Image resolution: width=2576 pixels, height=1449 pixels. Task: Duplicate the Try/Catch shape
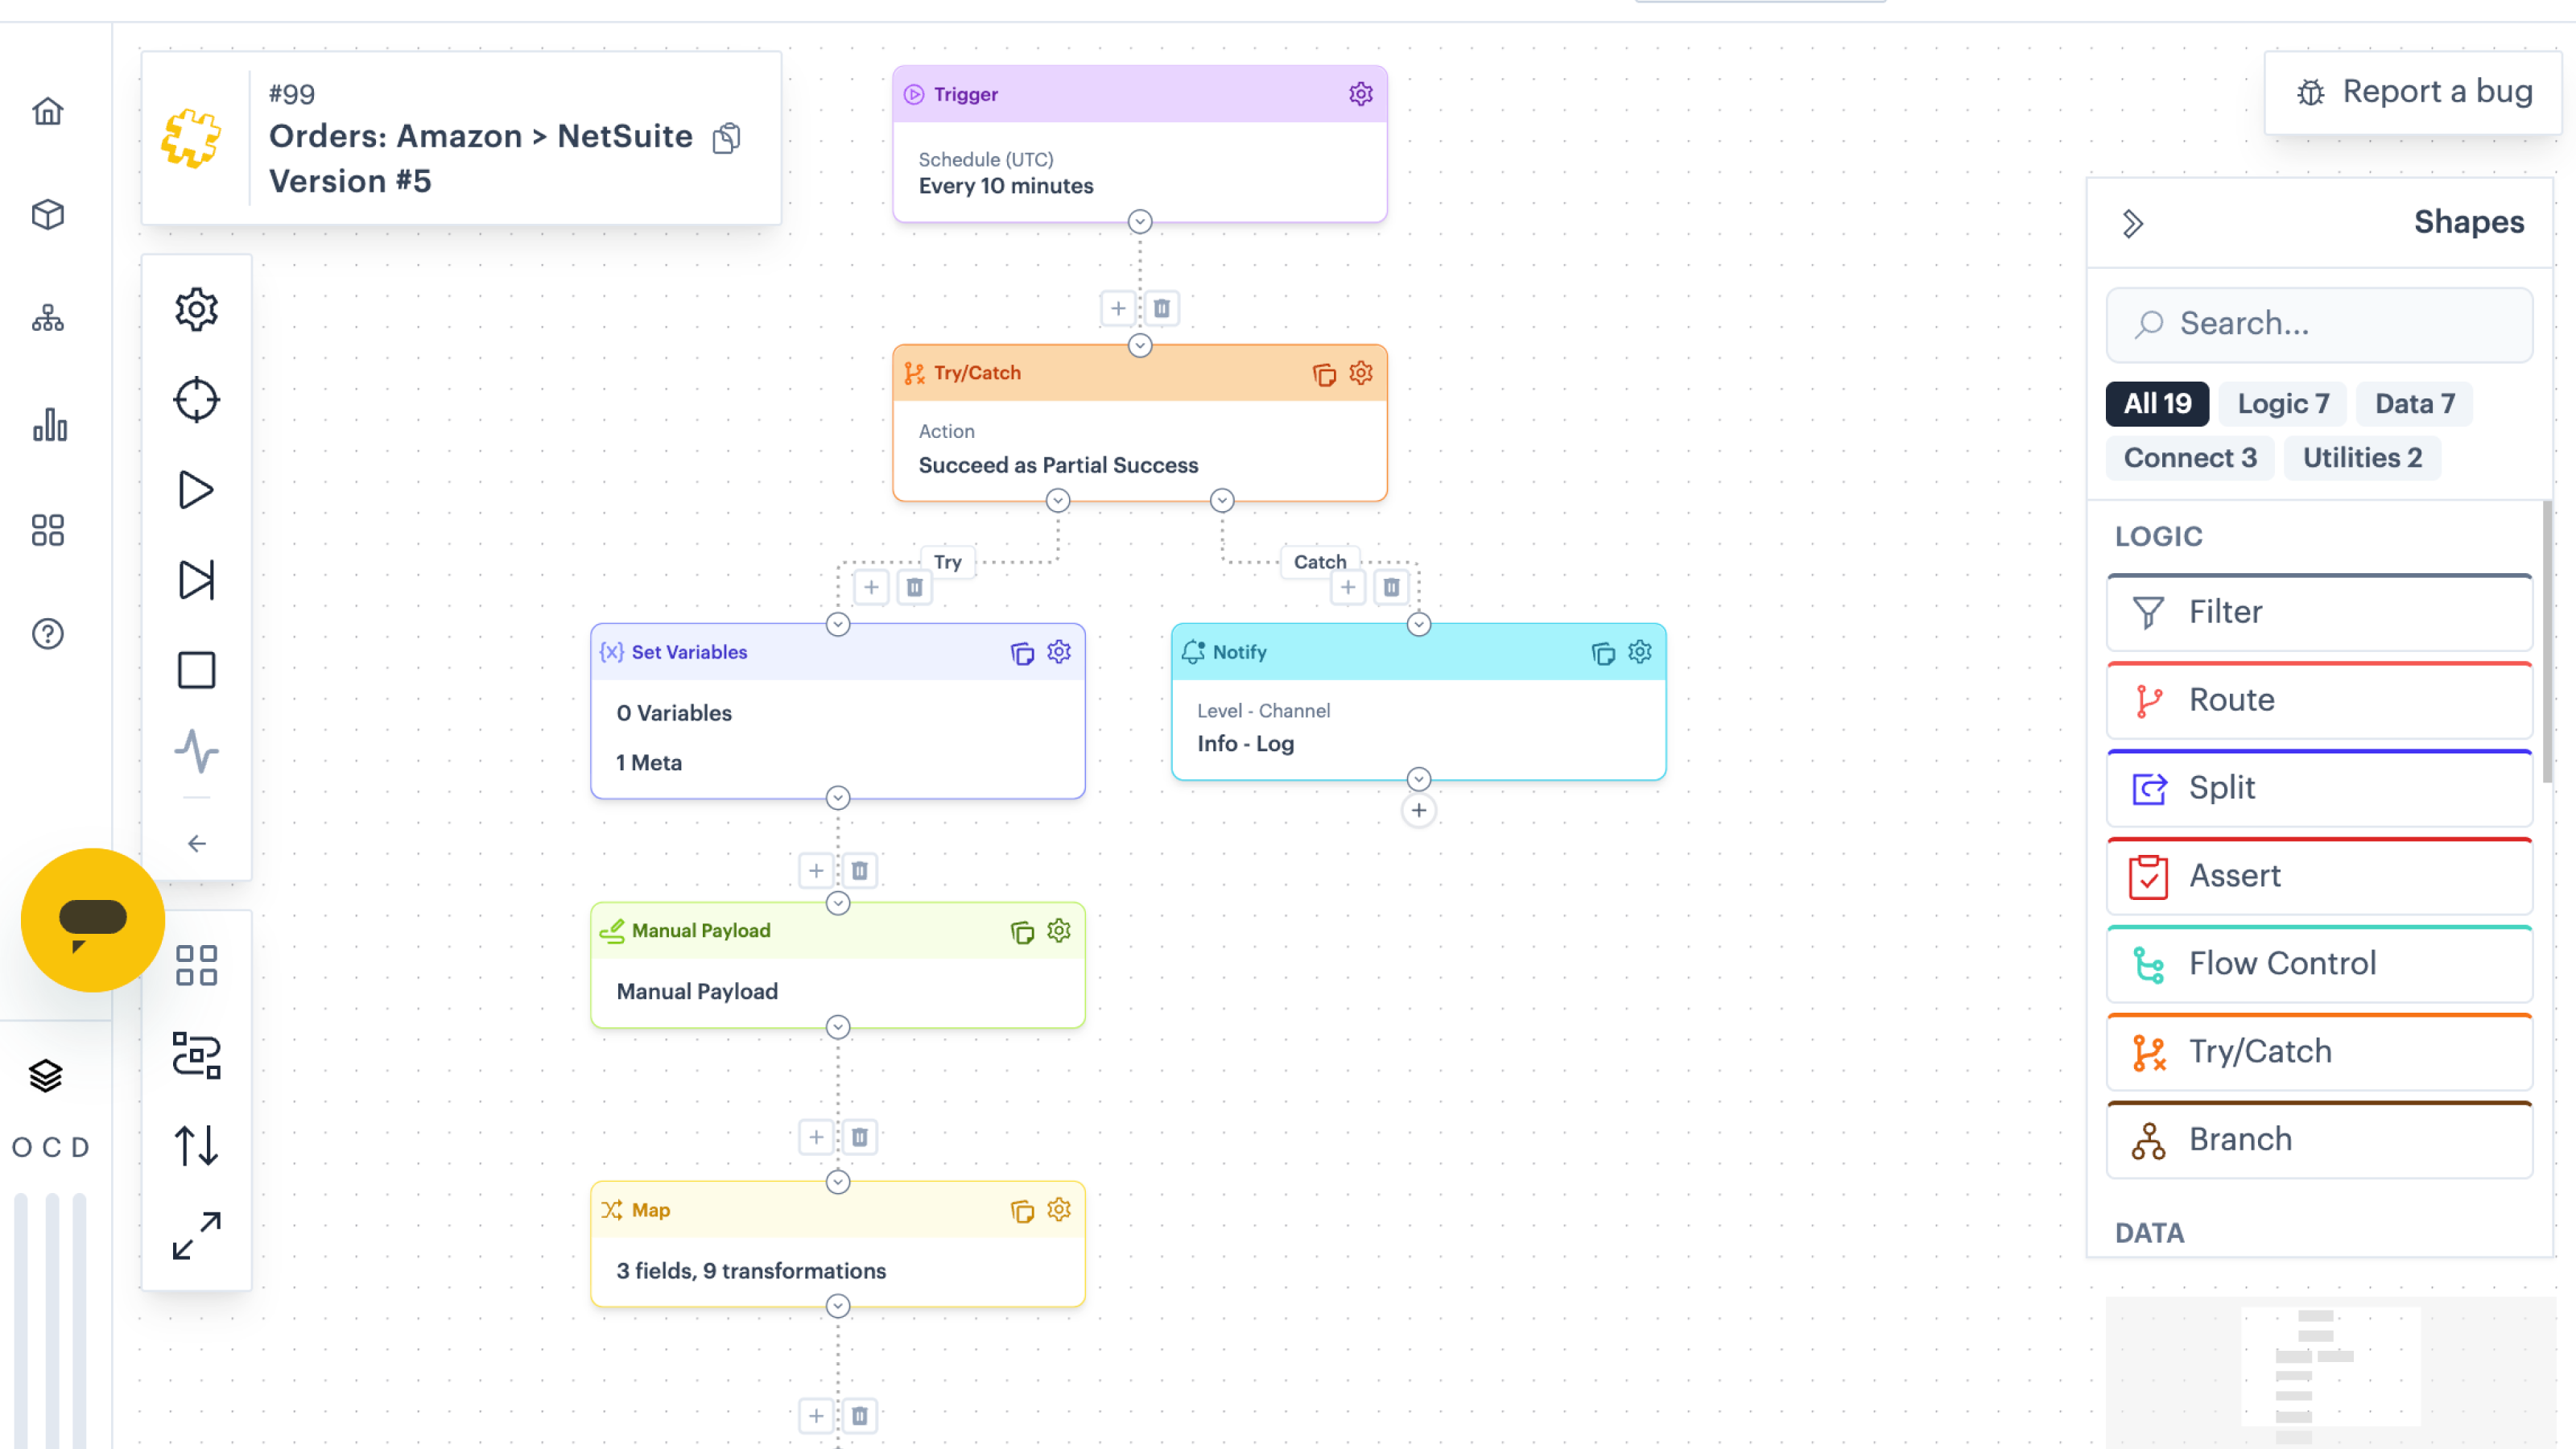1324,374
